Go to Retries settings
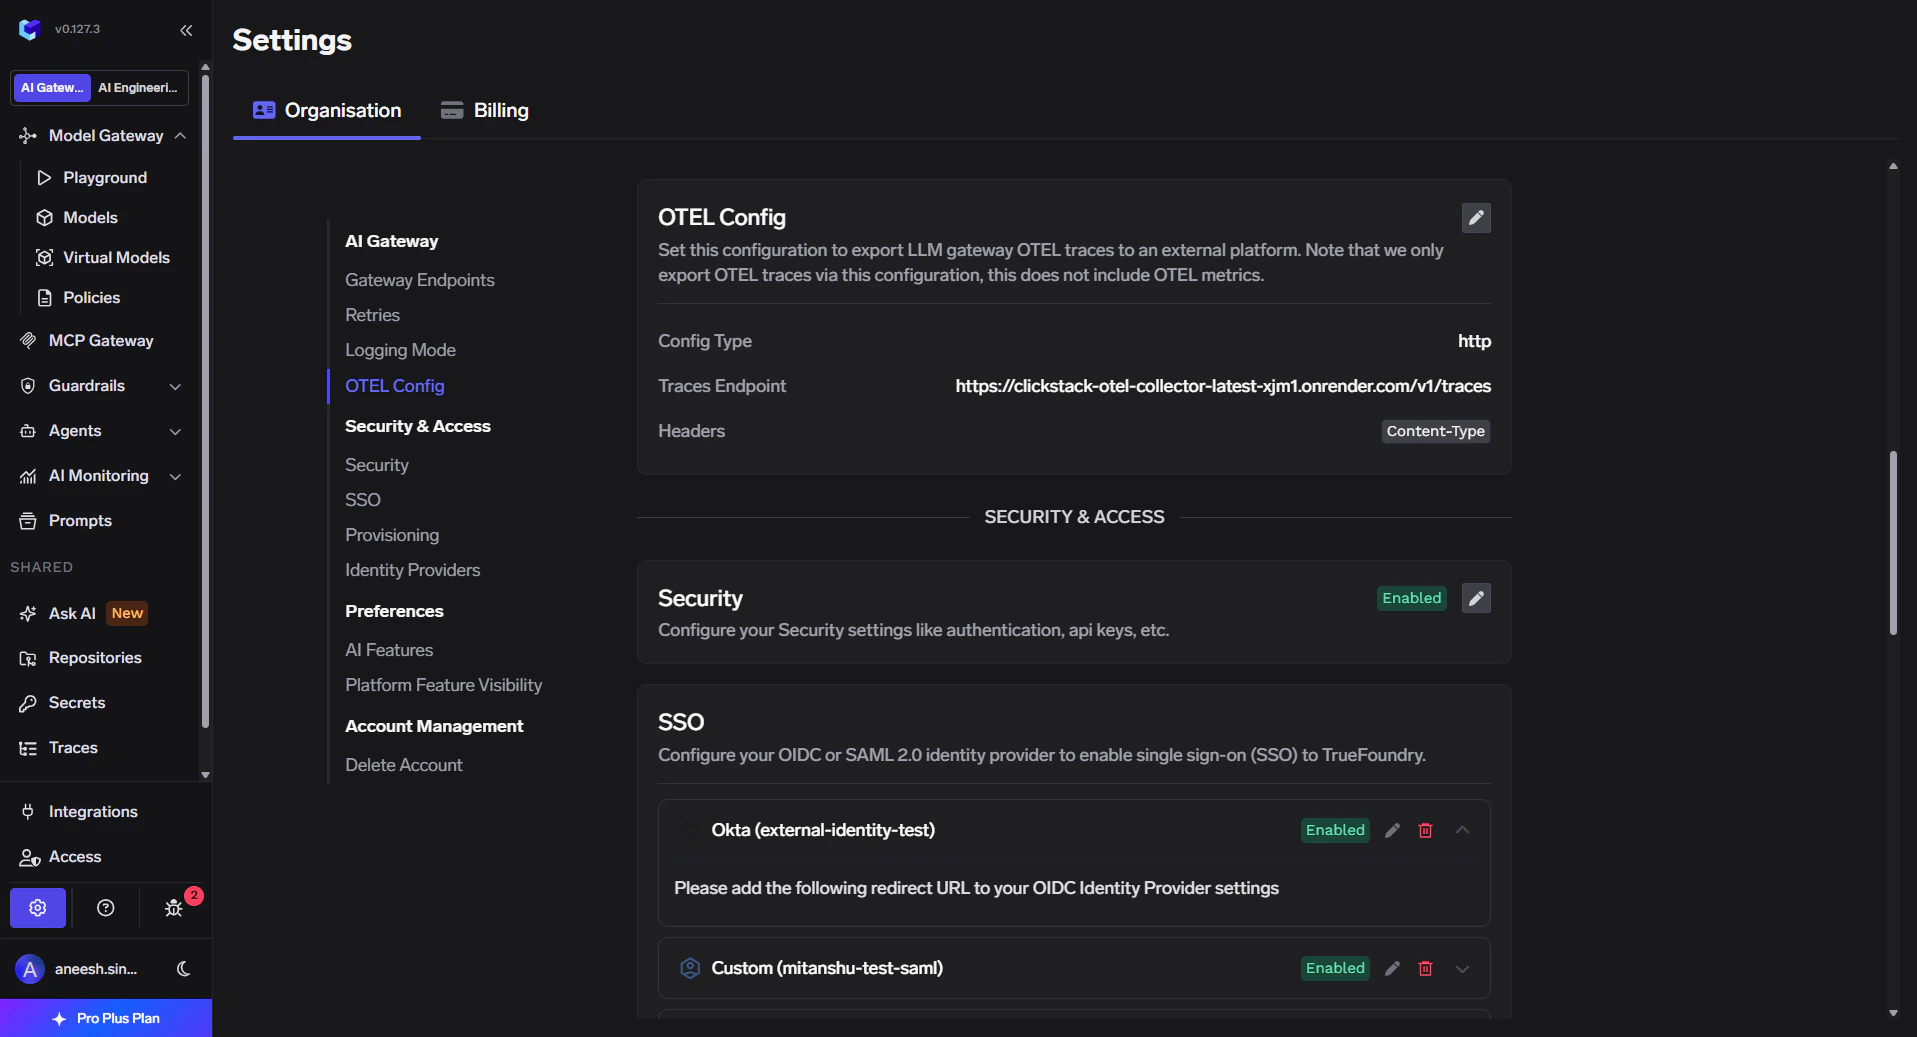This screenshot has height=1037, width=1917. (x=372, y=315)
